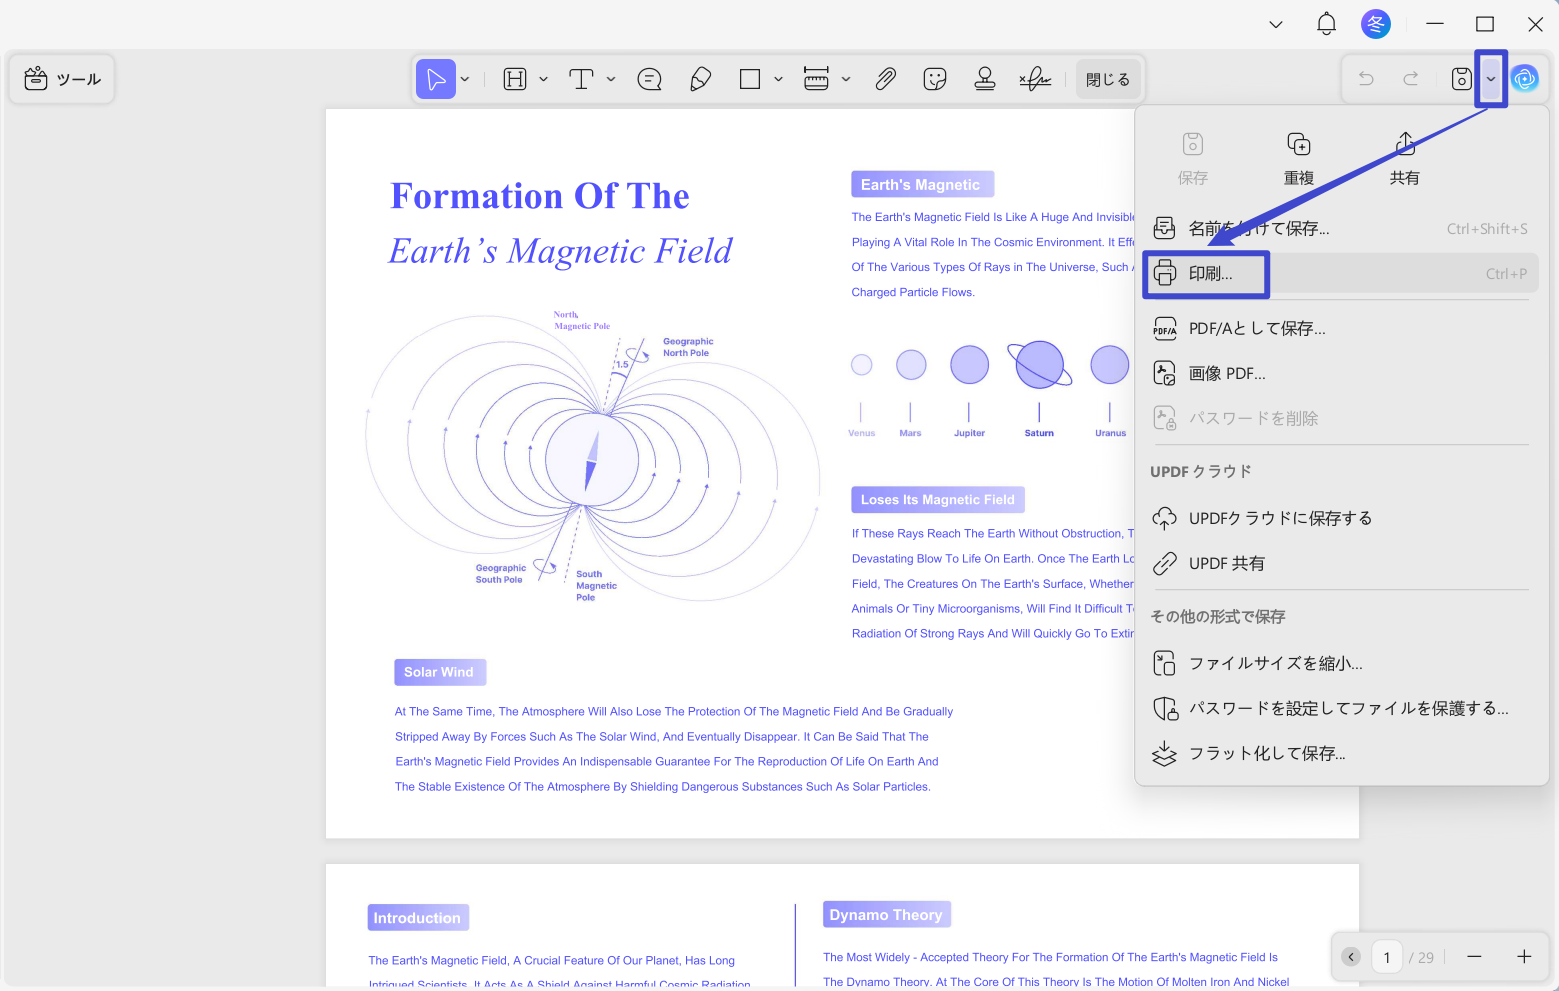Click the Dynamo Theory heading
Viewport: 1559px width, 991px height.
(x=886, y=915)
